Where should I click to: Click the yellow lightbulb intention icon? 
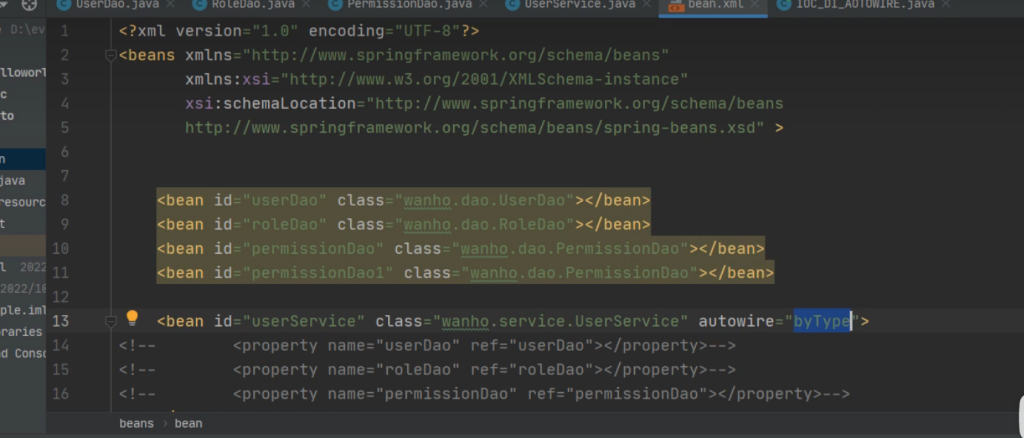tap(131, 319)
